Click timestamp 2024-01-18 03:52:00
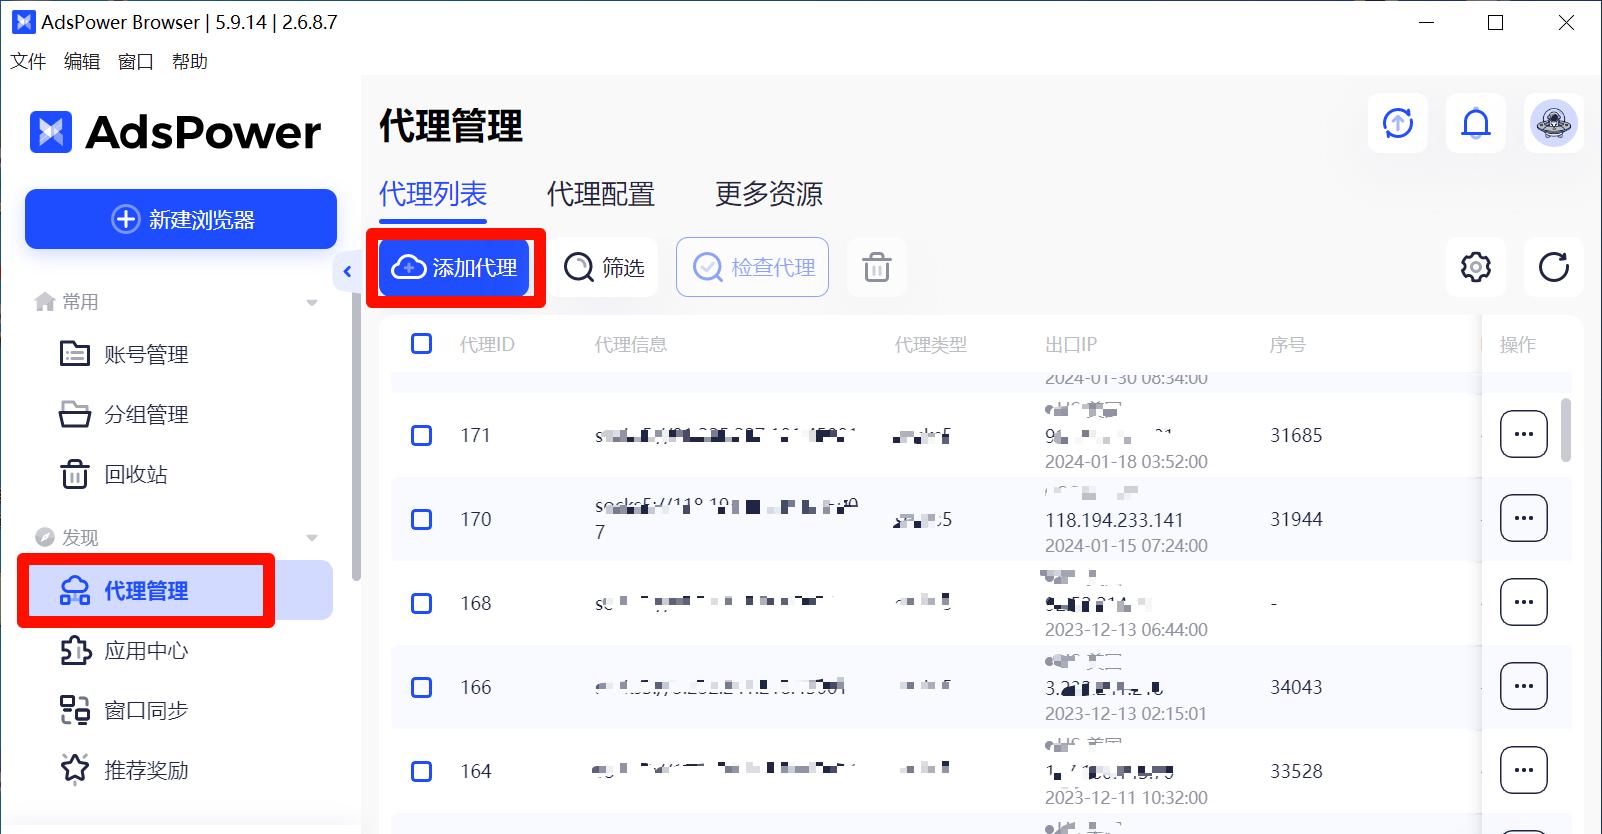The width and height of the screenshot is (1602, 834). [1126, 462]
